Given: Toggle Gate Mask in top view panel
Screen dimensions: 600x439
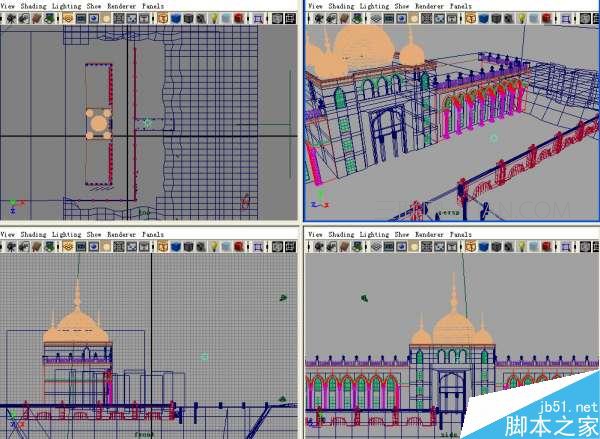Looking at the screenshot, I should click(106, 18).
